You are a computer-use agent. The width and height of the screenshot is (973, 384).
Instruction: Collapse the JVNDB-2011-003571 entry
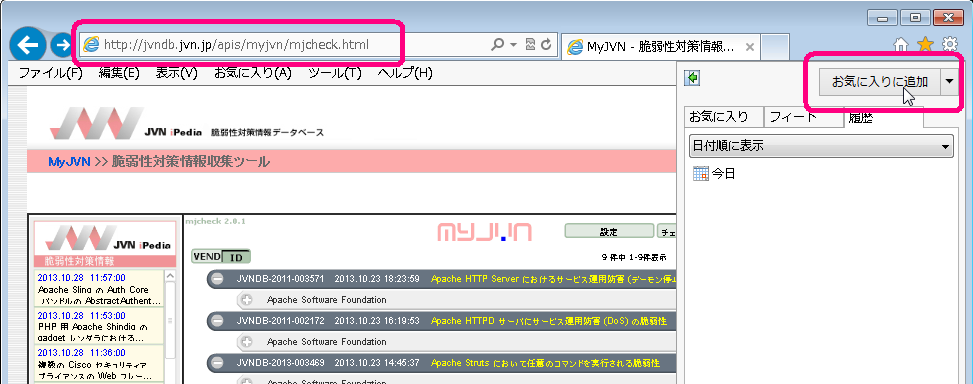tap(217, 279)
